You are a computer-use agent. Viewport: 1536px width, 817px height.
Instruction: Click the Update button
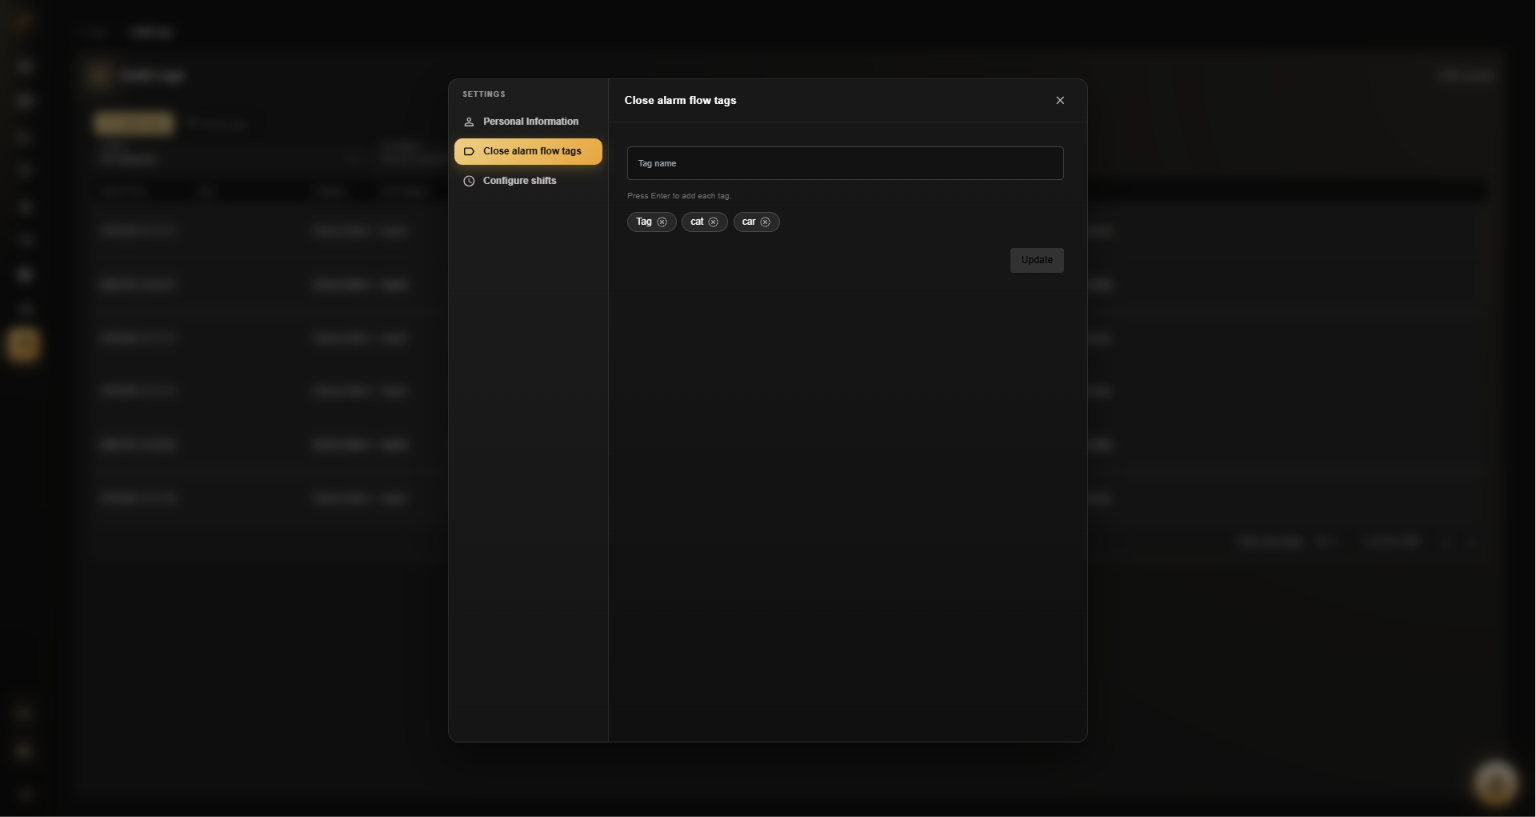tap(1037, 260)
